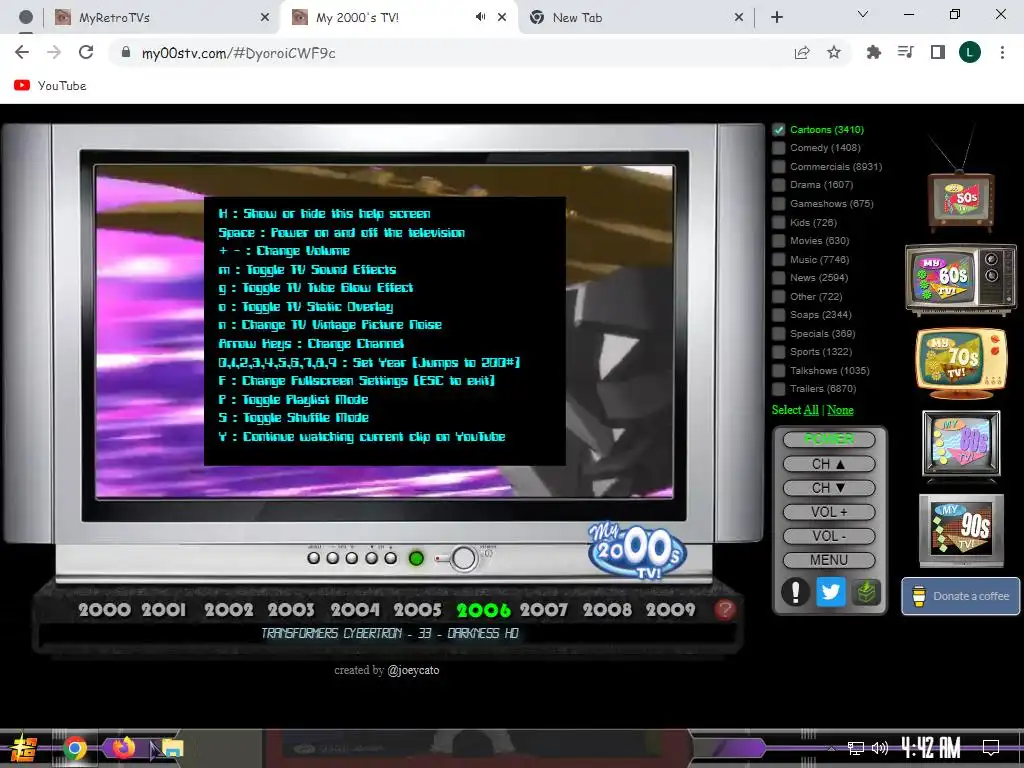The width and height of the screenshot is (1024, 768).
Task: Click the exclamation mark icon on remote
Action: [x=795, y=592]
